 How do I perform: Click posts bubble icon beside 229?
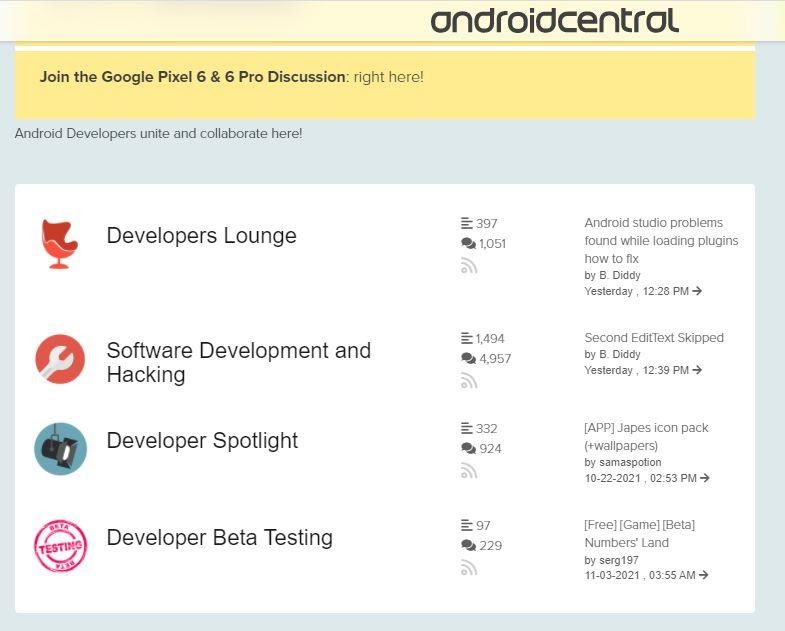(468, 545)
